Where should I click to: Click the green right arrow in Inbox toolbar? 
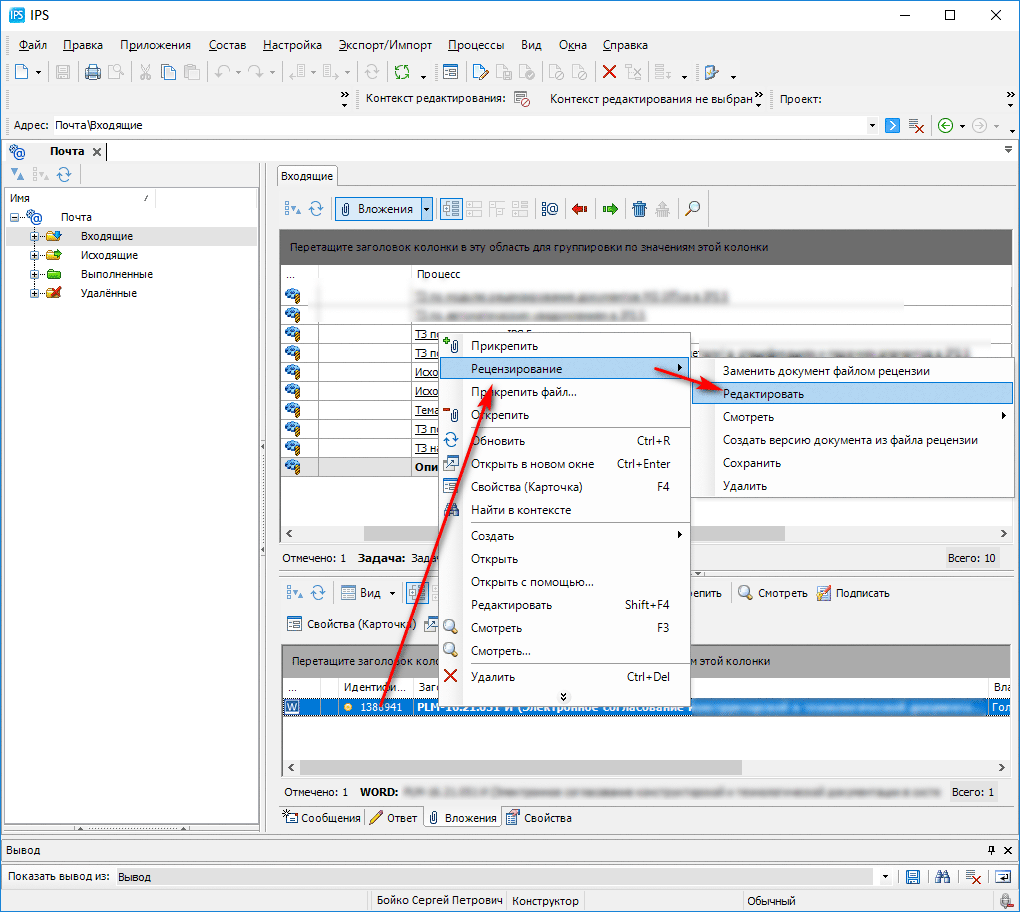609,209
